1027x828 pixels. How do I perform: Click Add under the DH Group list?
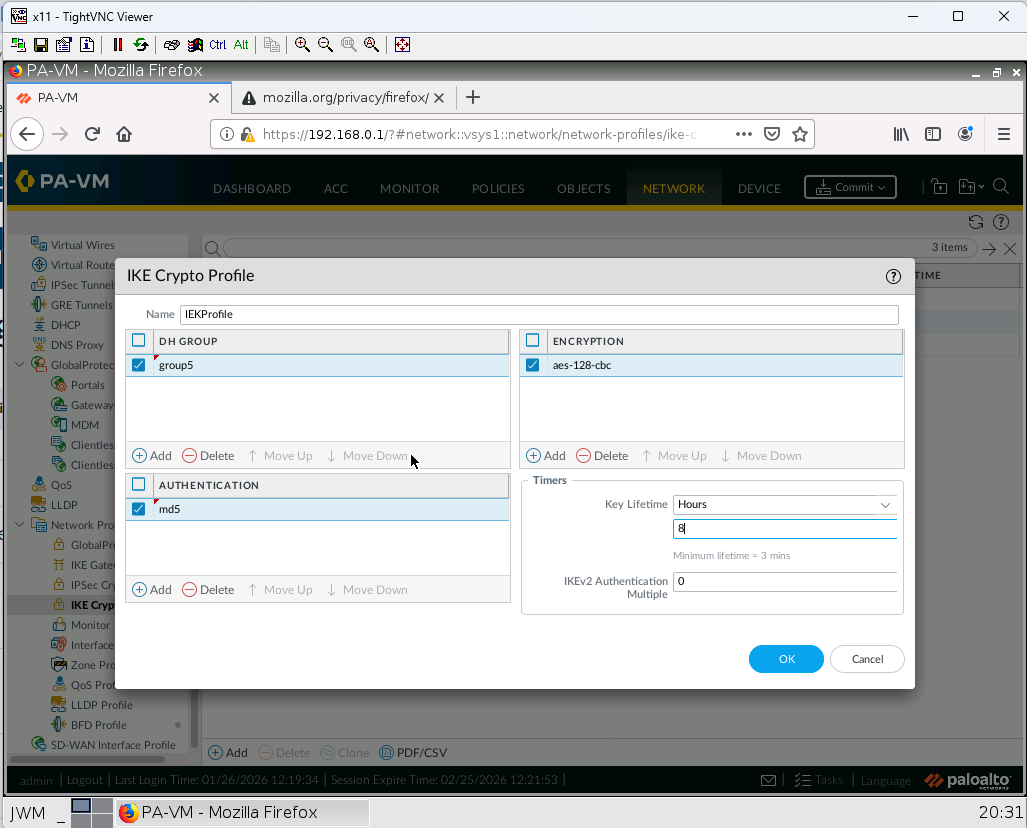[152, 456]
